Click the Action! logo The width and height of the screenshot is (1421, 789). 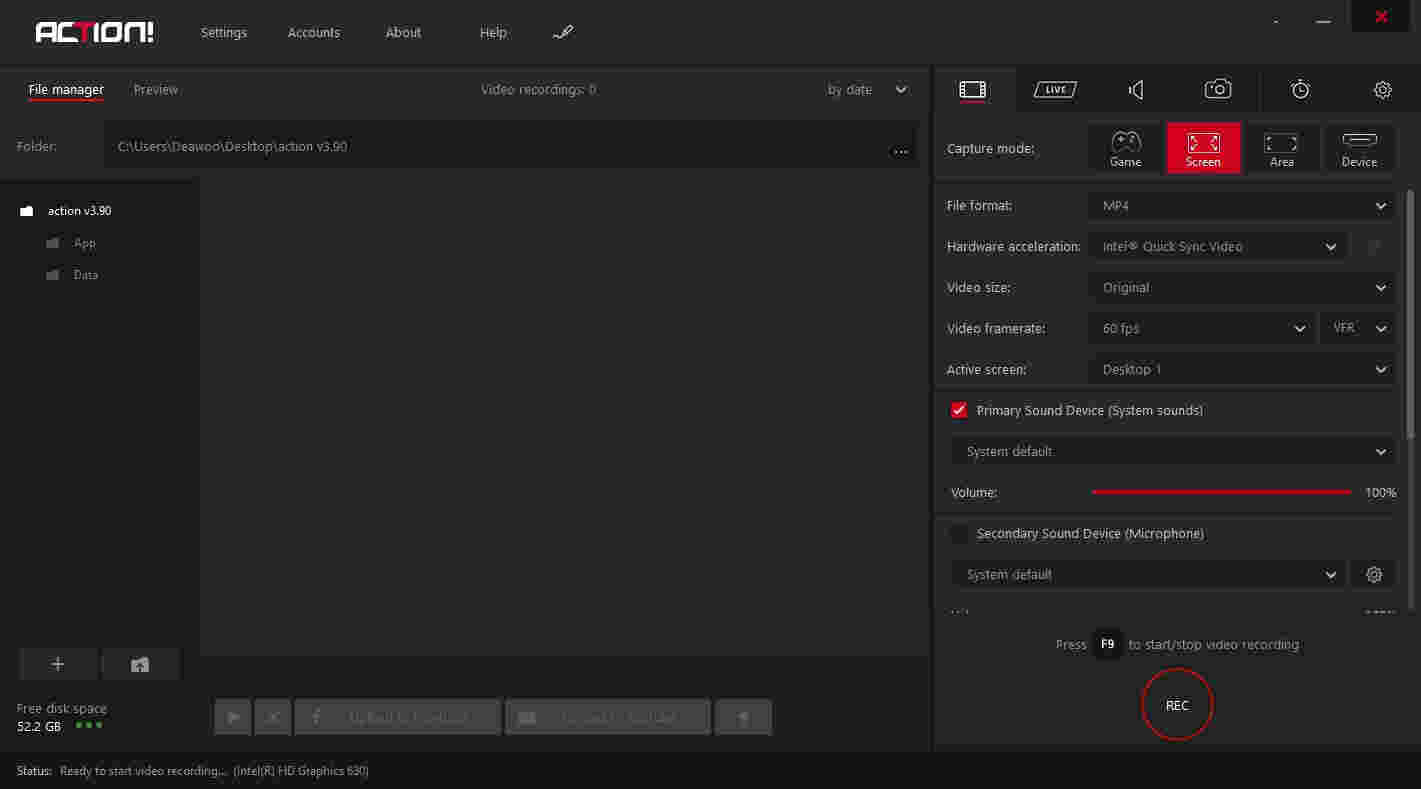[x=95, y=32]
